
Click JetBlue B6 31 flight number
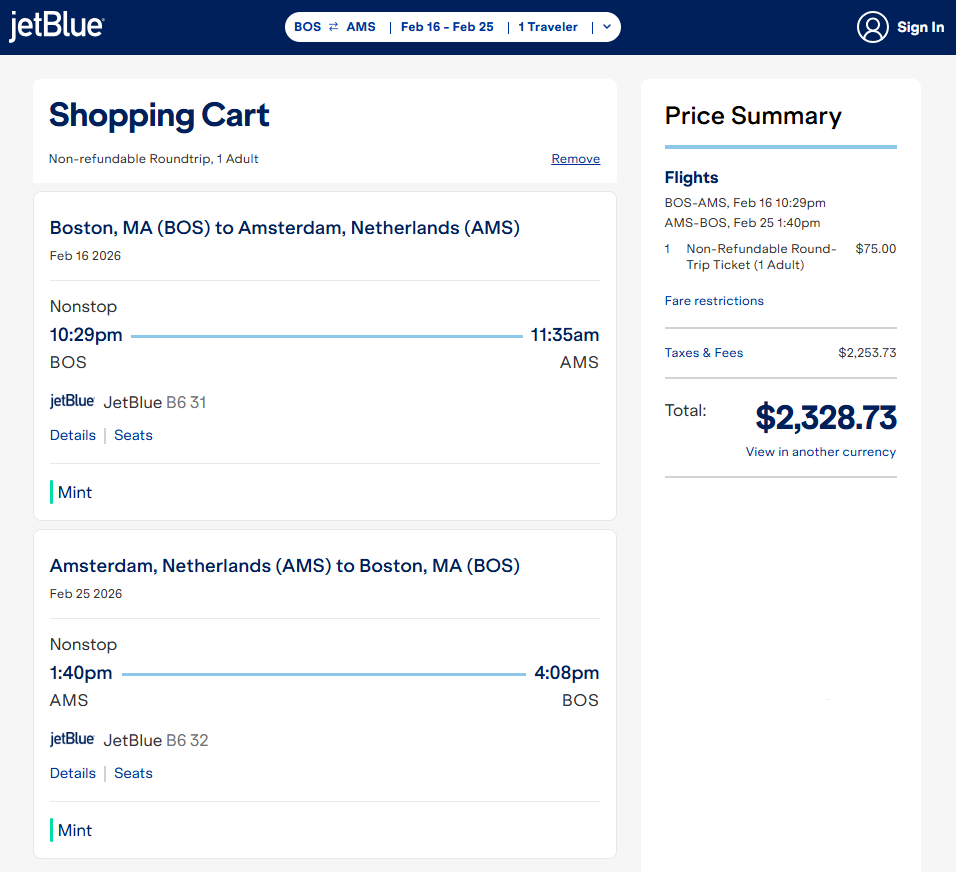point(155,402)
